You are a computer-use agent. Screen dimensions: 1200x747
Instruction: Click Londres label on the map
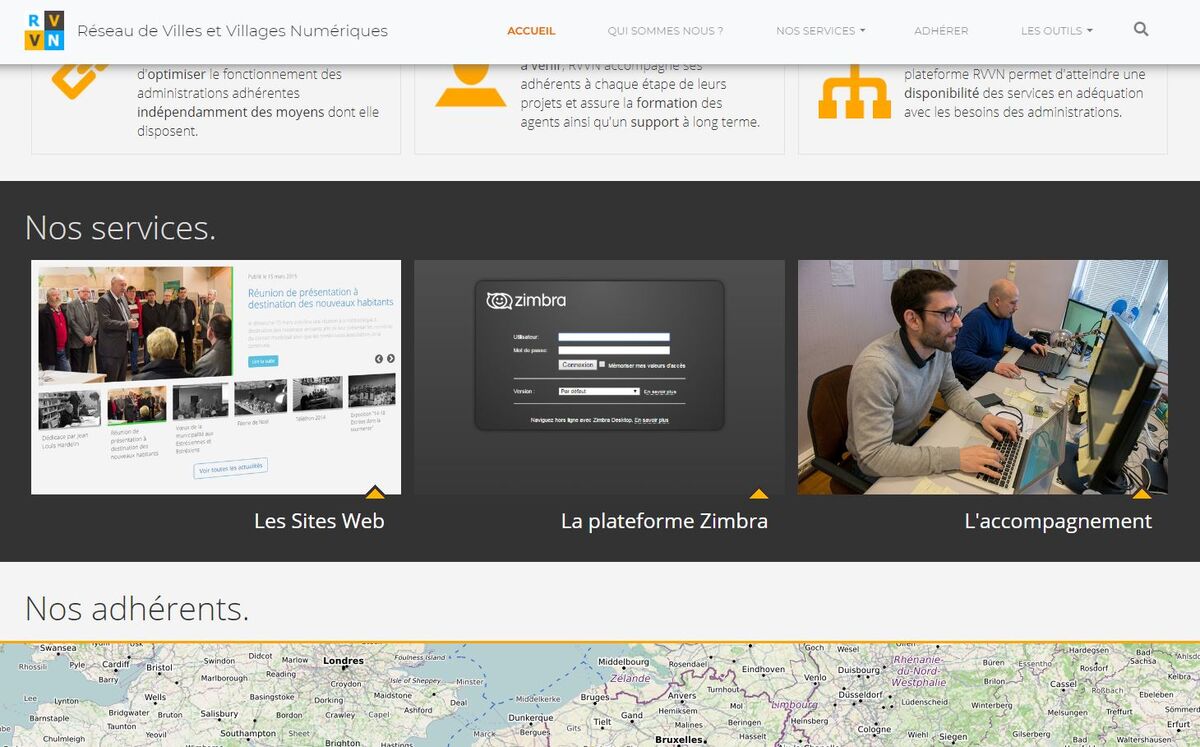[x=343, y=661]
